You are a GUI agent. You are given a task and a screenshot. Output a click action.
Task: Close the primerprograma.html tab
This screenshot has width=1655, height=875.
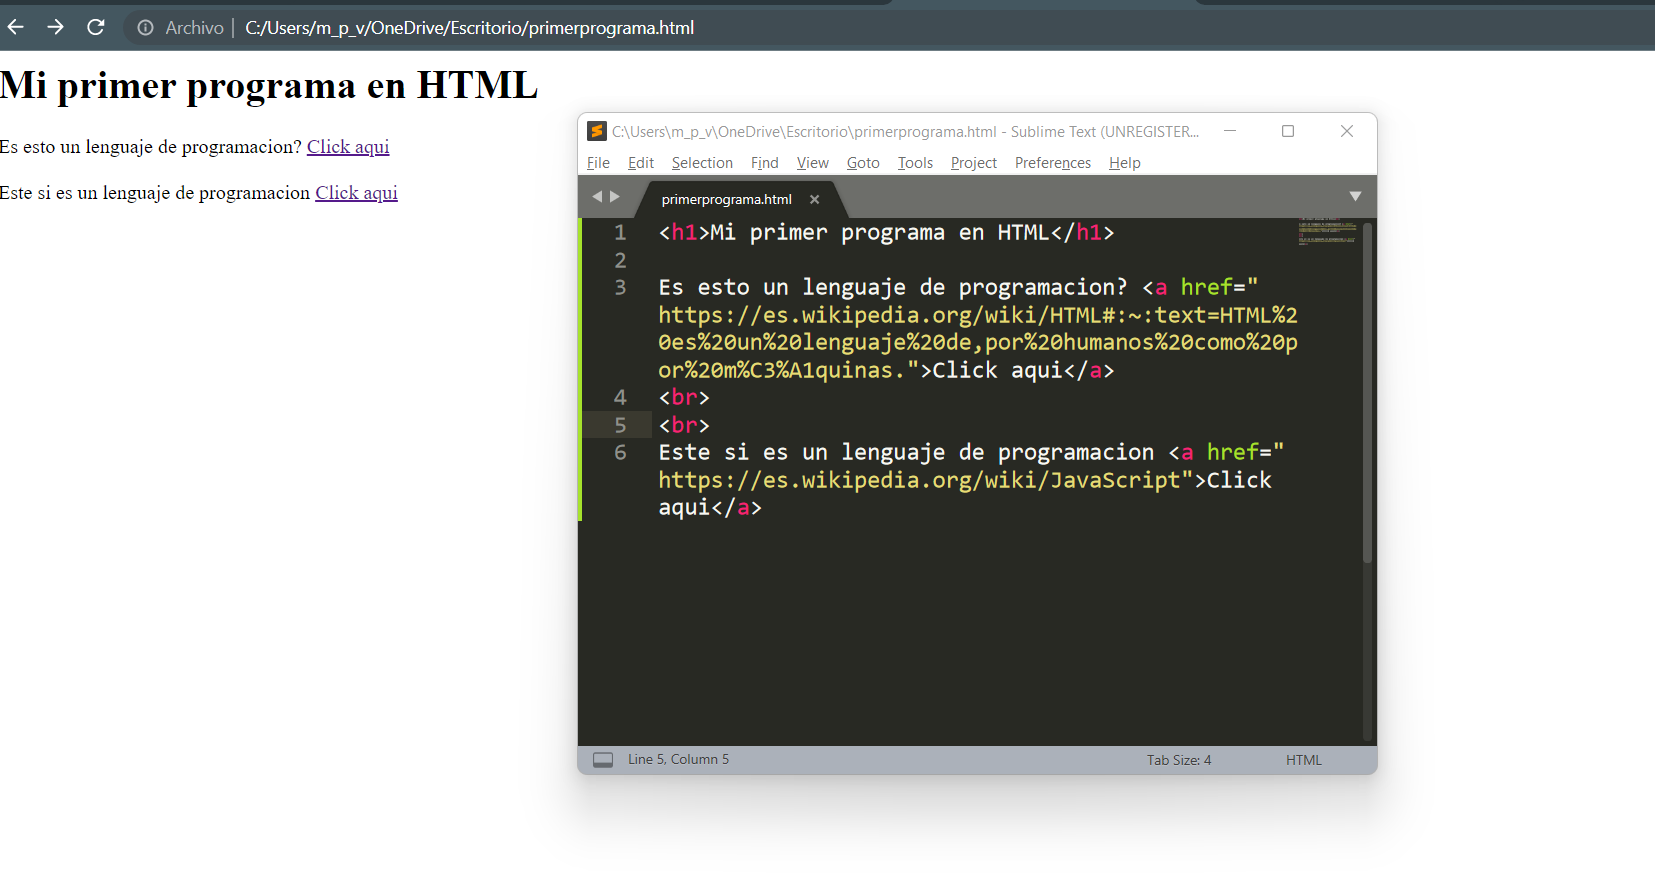click(x=815, y=199)
